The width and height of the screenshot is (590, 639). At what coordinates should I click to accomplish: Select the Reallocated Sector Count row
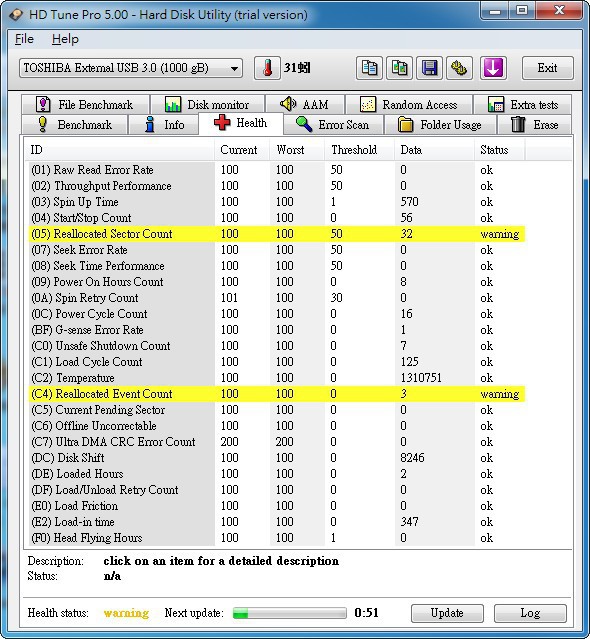click(277, 234)
